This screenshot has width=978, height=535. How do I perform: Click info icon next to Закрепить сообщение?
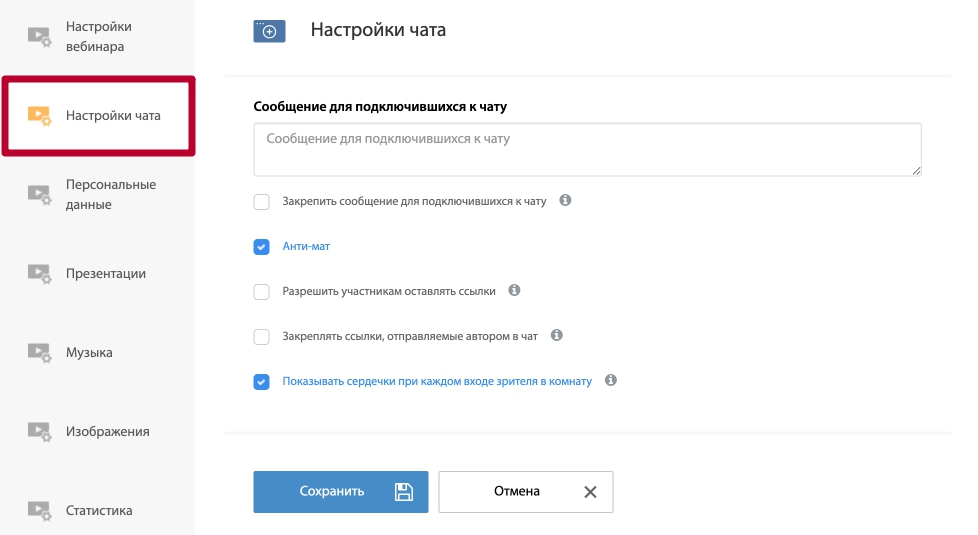click(x=565, y=200)
